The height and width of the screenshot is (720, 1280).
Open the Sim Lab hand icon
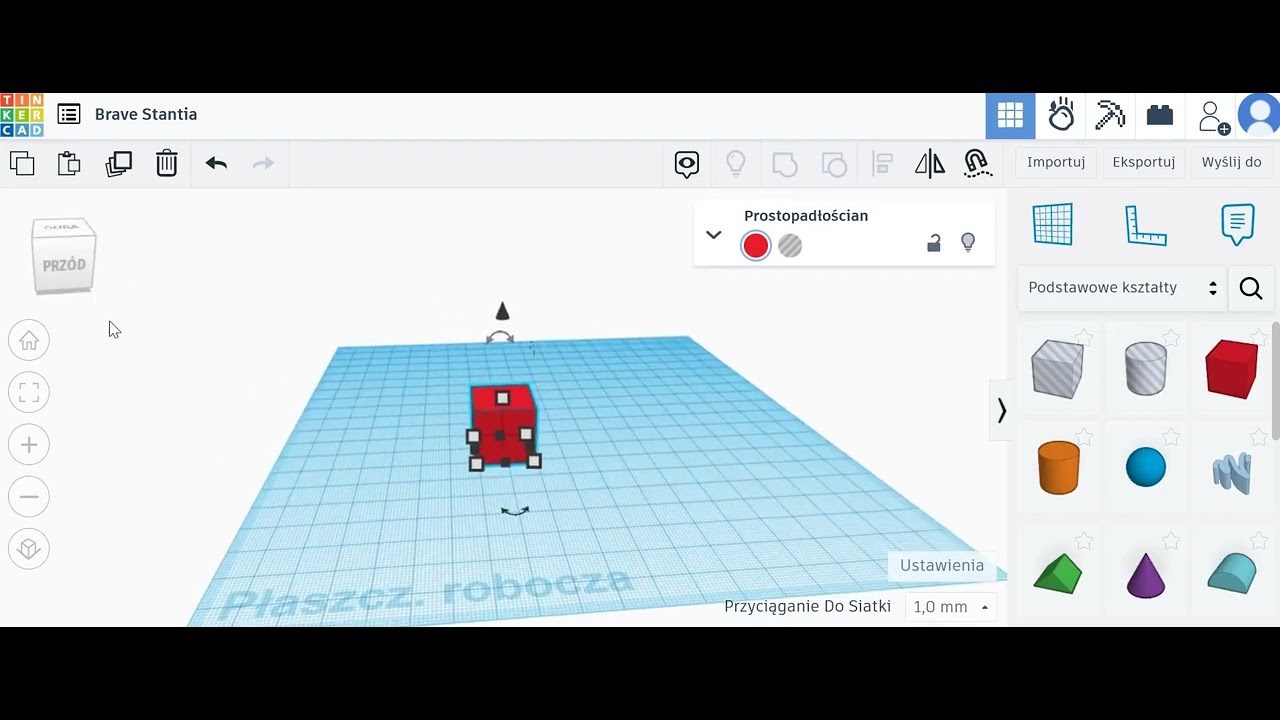pos(1061,115)
